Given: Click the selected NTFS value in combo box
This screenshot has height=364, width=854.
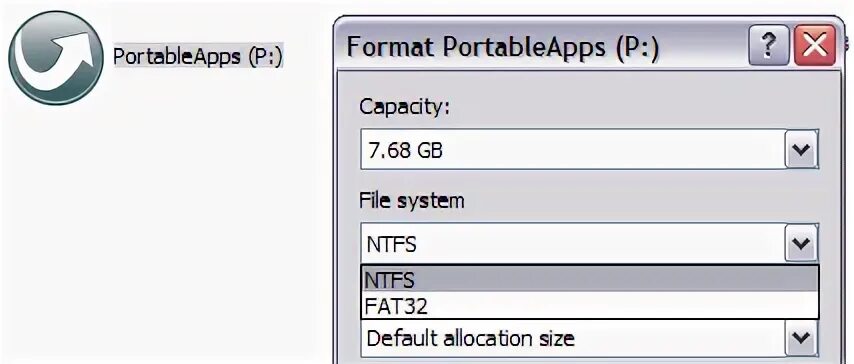Looking at the screenshot, I should (x=392, y=245).
